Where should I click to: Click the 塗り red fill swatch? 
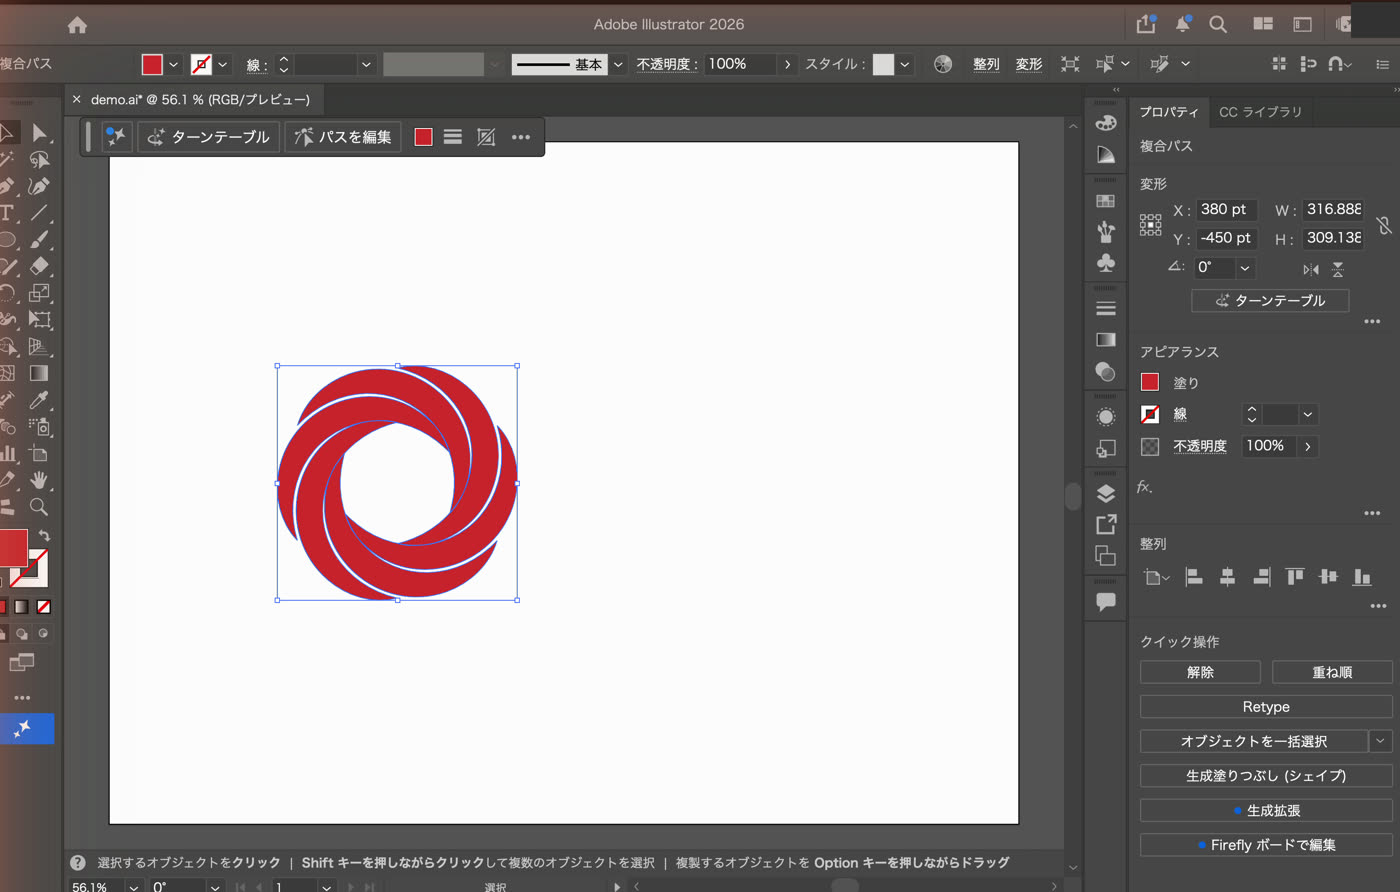[1150, 382]
